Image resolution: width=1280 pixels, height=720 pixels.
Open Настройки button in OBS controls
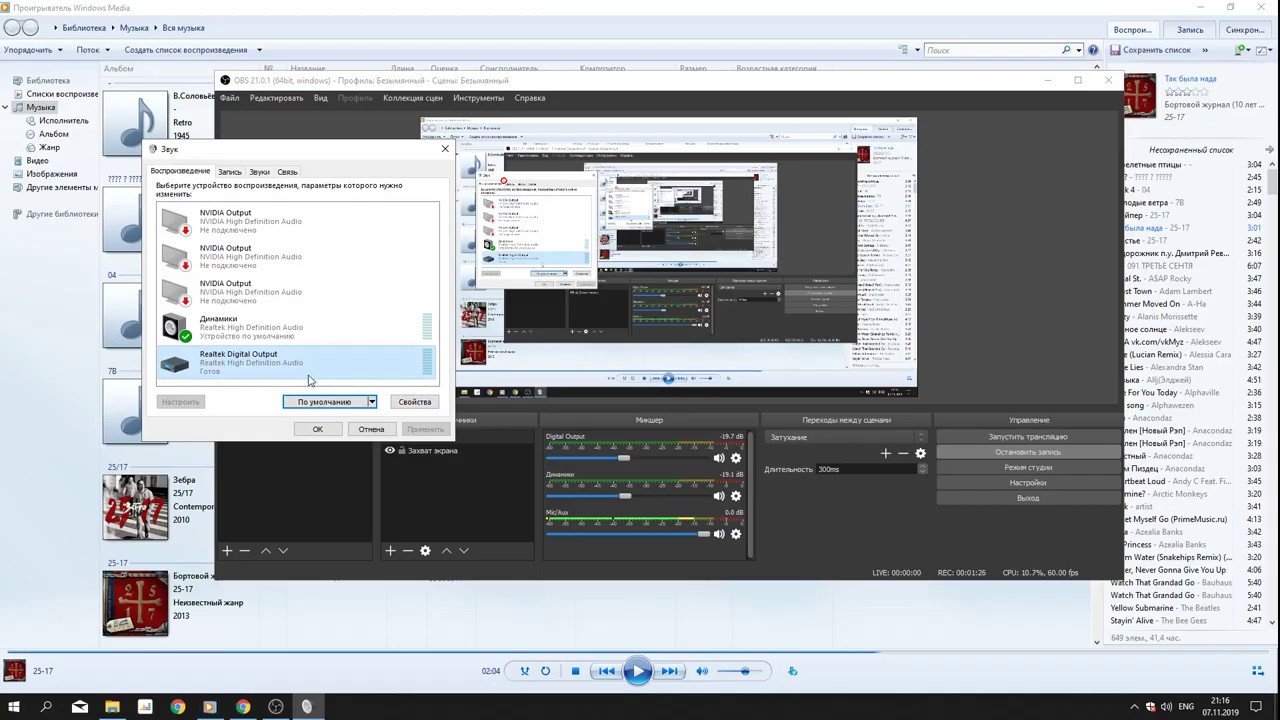1027,483
